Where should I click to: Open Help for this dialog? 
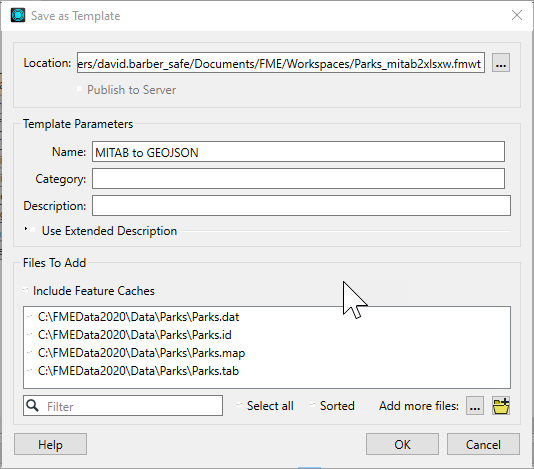50,444
